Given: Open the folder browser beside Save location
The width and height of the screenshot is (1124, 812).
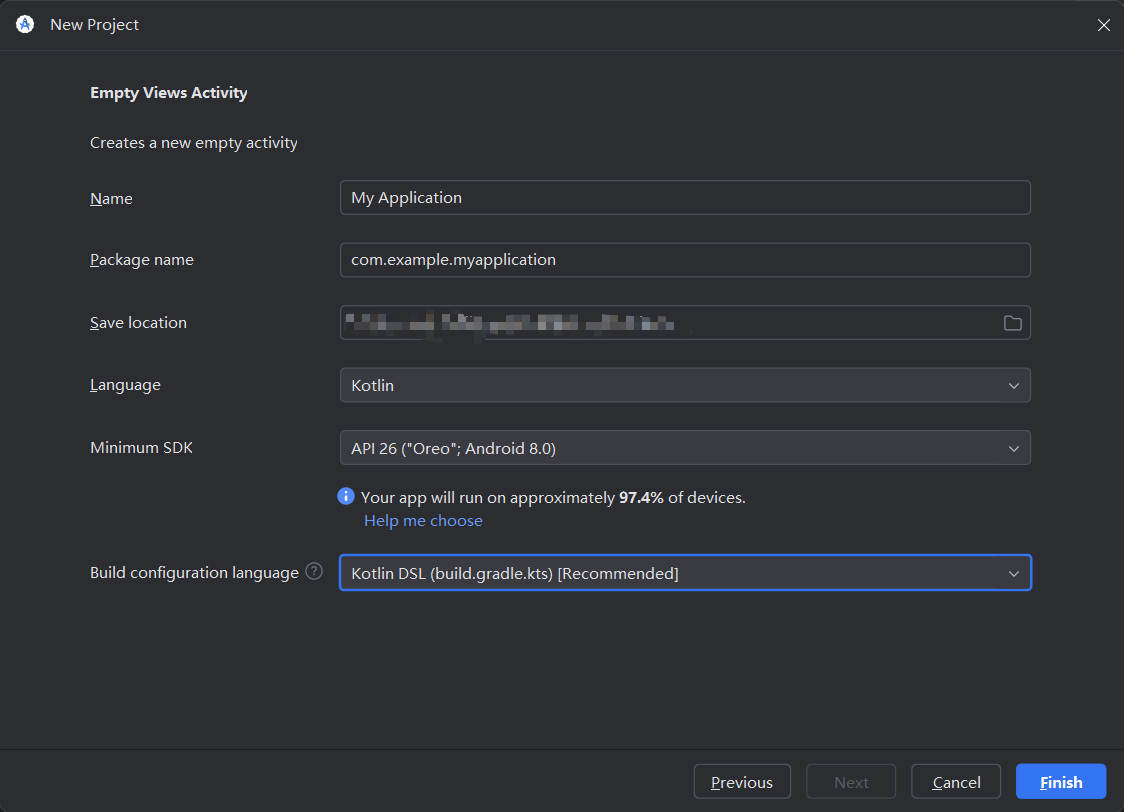Looking at the screenshot, I should tap(1012, 322).
